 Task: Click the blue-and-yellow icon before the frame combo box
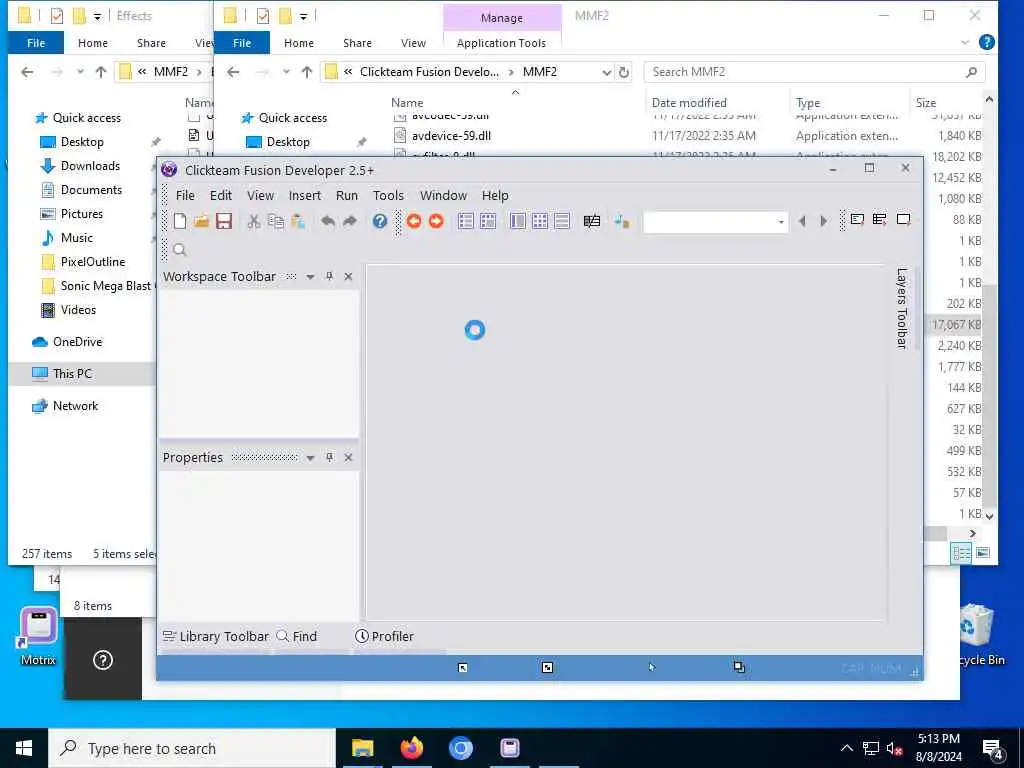[x=622, y=221]
